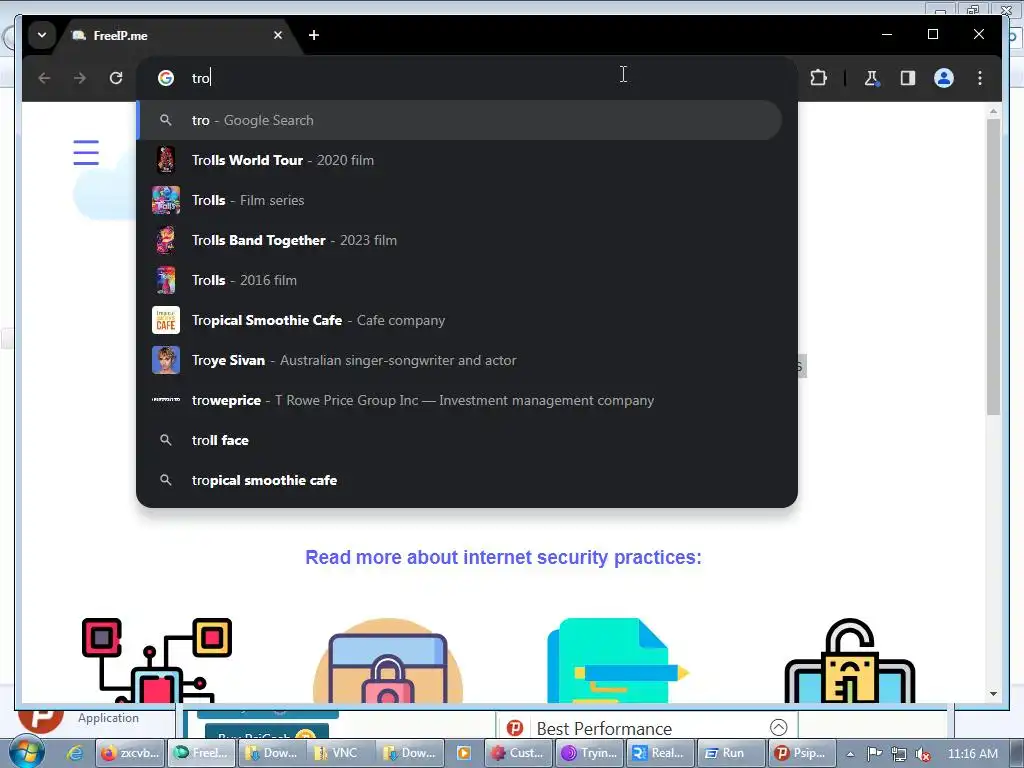1024x768 pixels.
Task: Switch to the 'Psip...' taskbar item
Action: click(802, 753)
